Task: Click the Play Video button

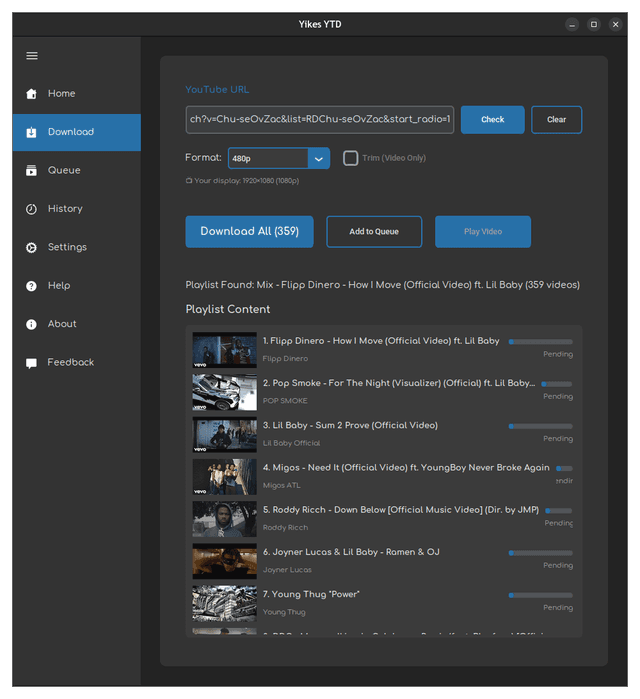Action: (x=483, y=231)
